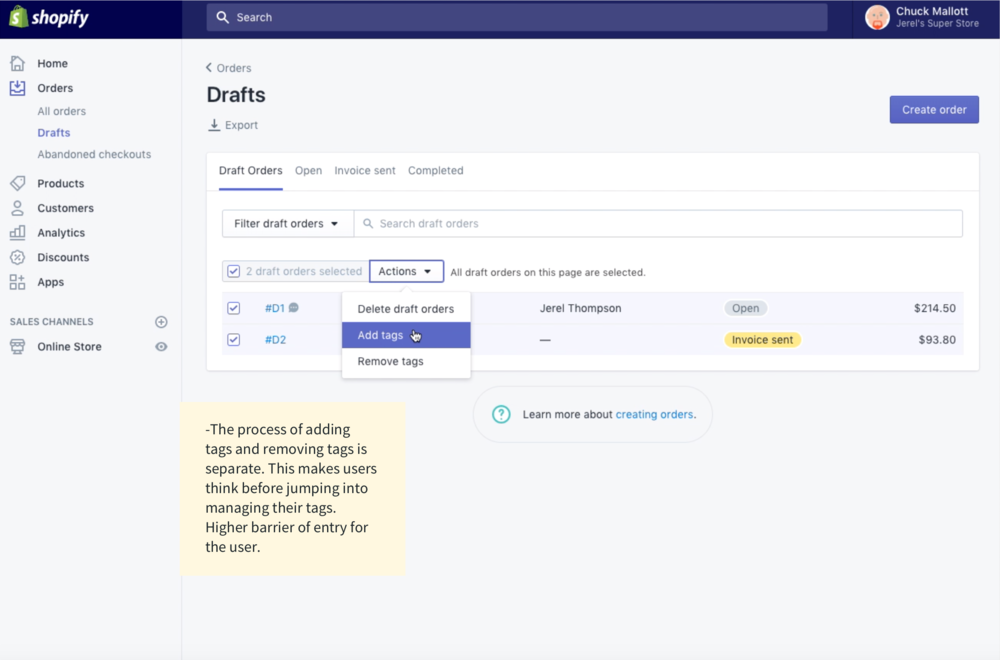Screen dimensions: 1000x660
Task: Open the Filter draft orders dropdown
Action: tap(288, 224)
